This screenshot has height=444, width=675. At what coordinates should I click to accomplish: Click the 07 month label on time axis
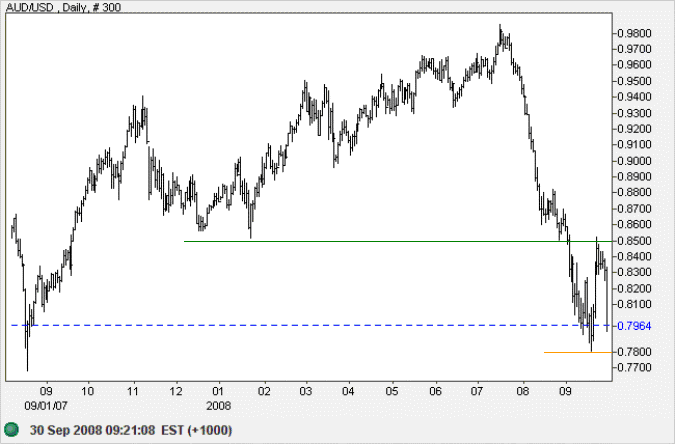tap(477, 391)
